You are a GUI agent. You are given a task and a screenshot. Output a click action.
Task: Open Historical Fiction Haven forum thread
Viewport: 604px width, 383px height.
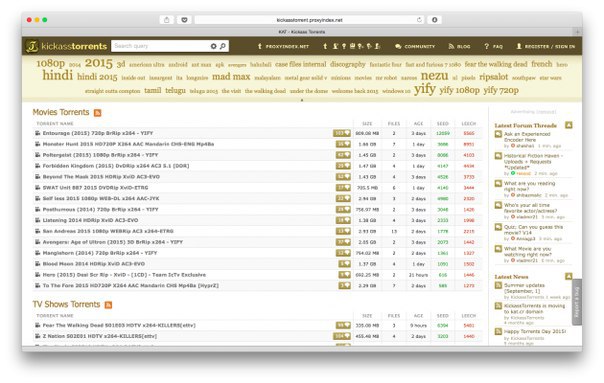[x=534, y=161]
